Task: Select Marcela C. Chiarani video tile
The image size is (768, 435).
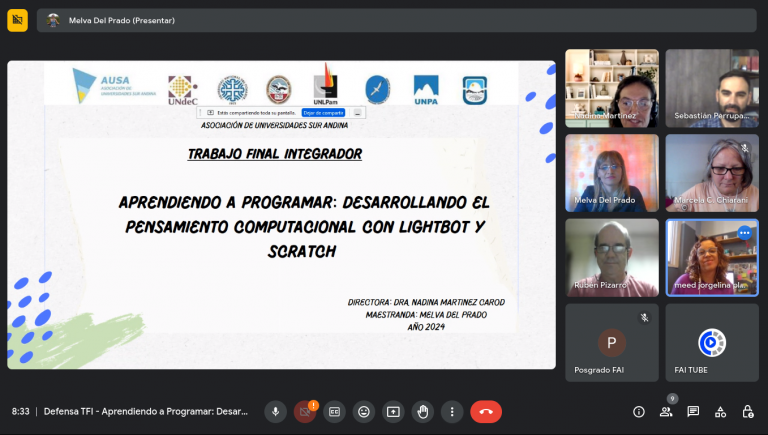Action: click(712, 173)
